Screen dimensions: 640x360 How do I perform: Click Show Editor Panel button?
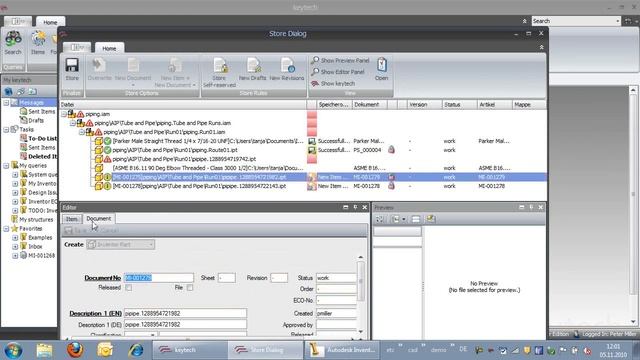pyautogui.click(x=338, y=72)
